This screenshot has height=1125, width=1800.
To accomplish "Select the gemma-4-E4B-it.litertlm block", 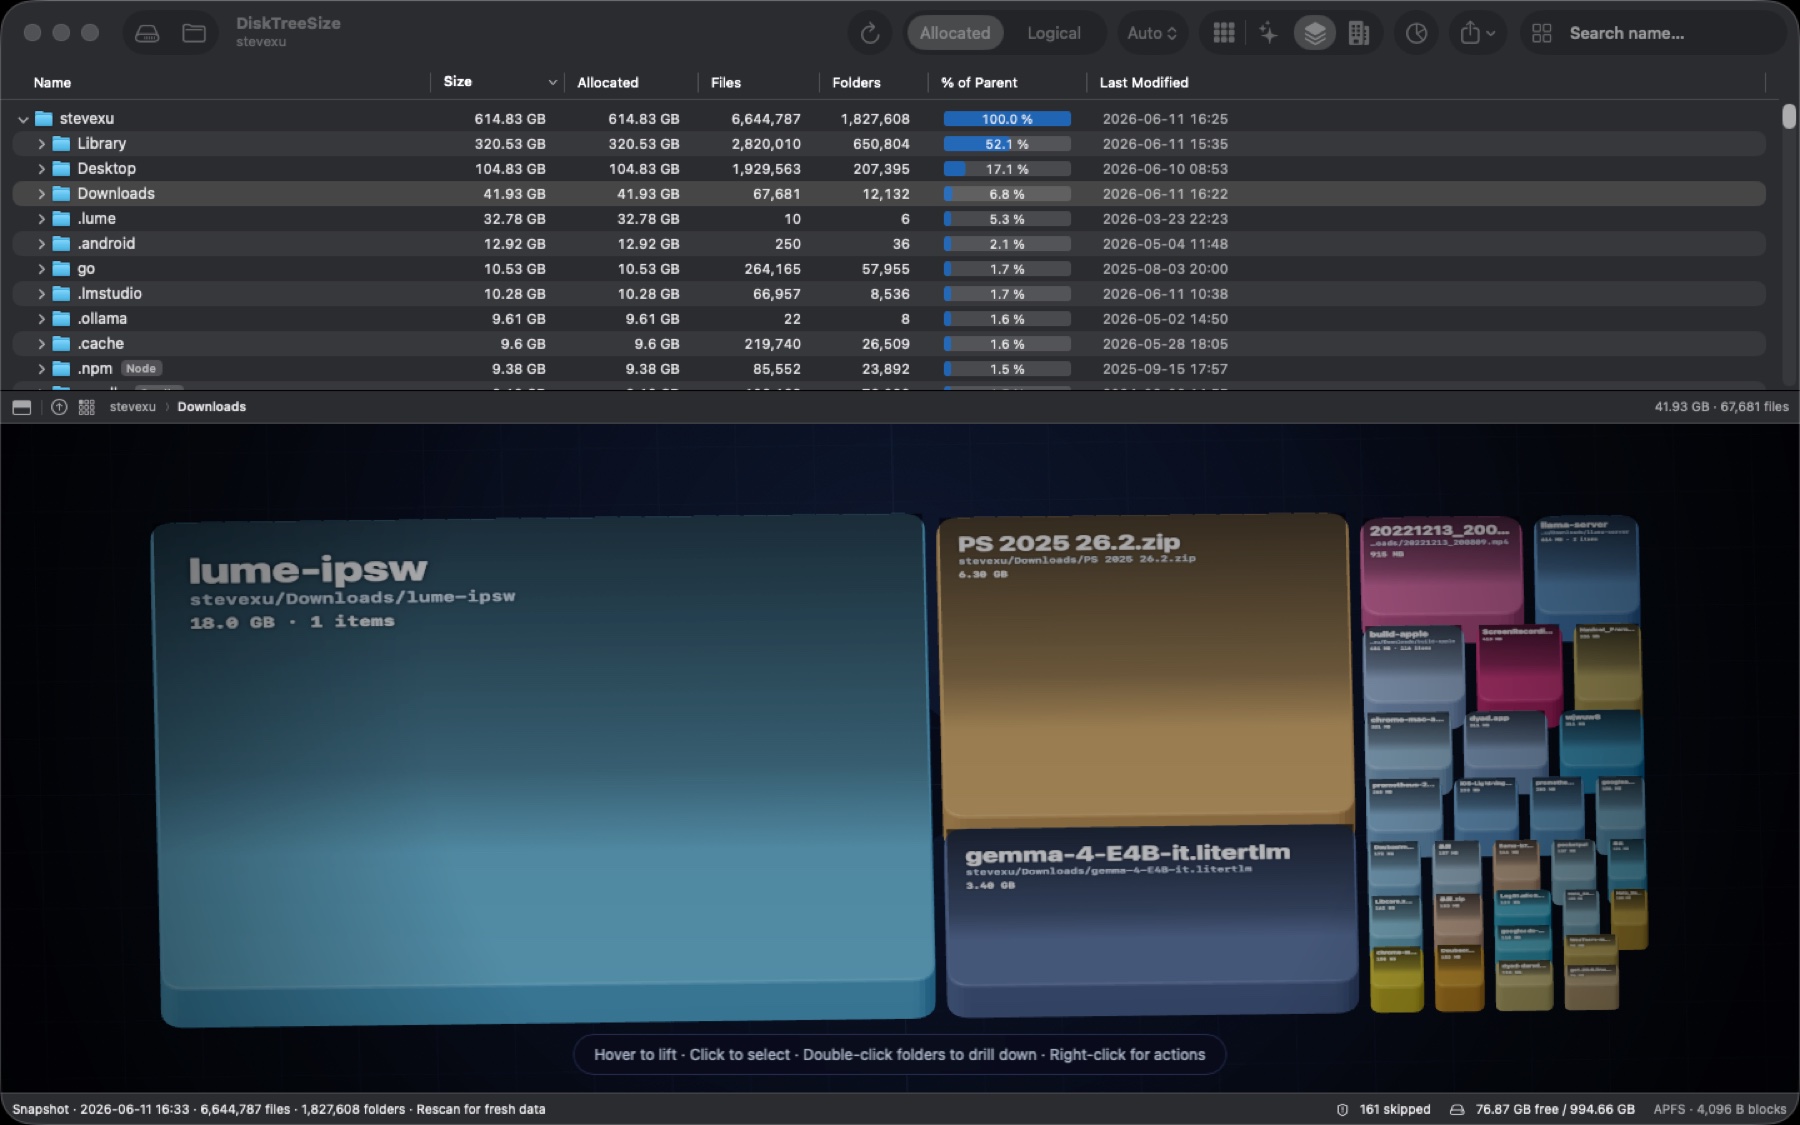I will click(x=1150, y=920).
